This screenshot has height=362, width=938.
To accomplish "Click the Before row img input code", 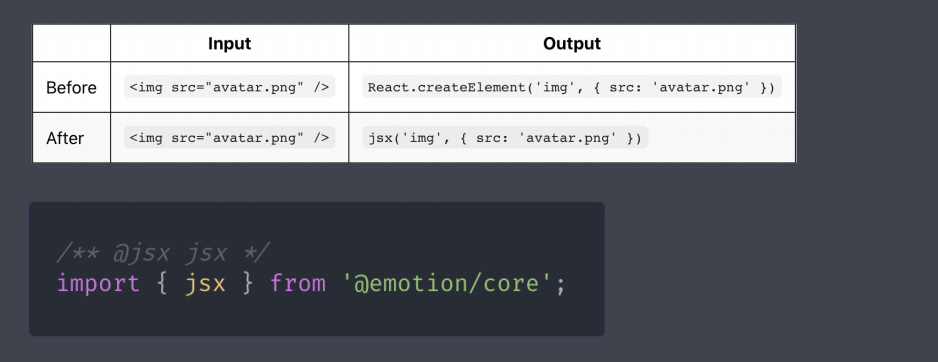I will tap(230, 87).
